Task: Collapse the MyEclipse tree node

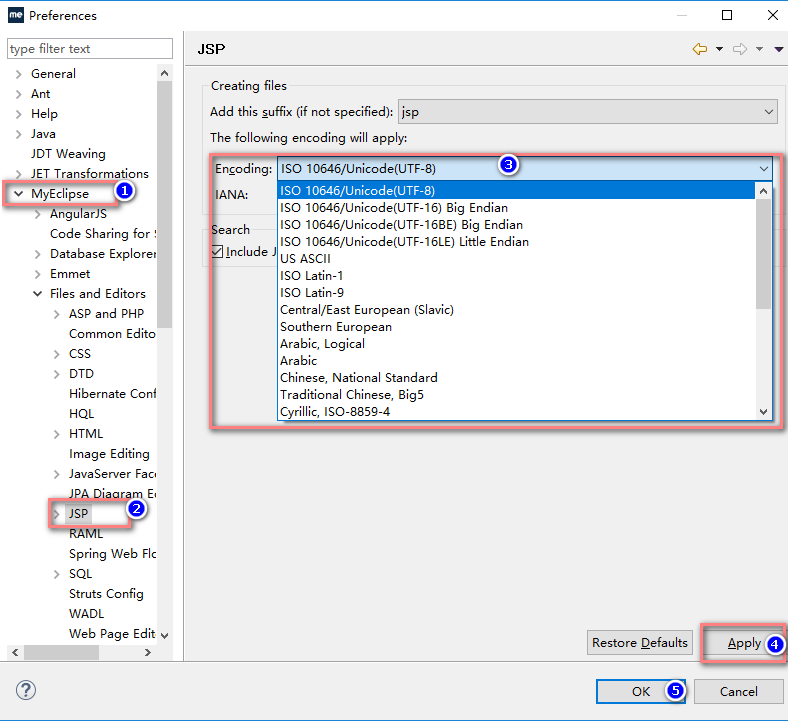Action: click(x=19, y=193)
